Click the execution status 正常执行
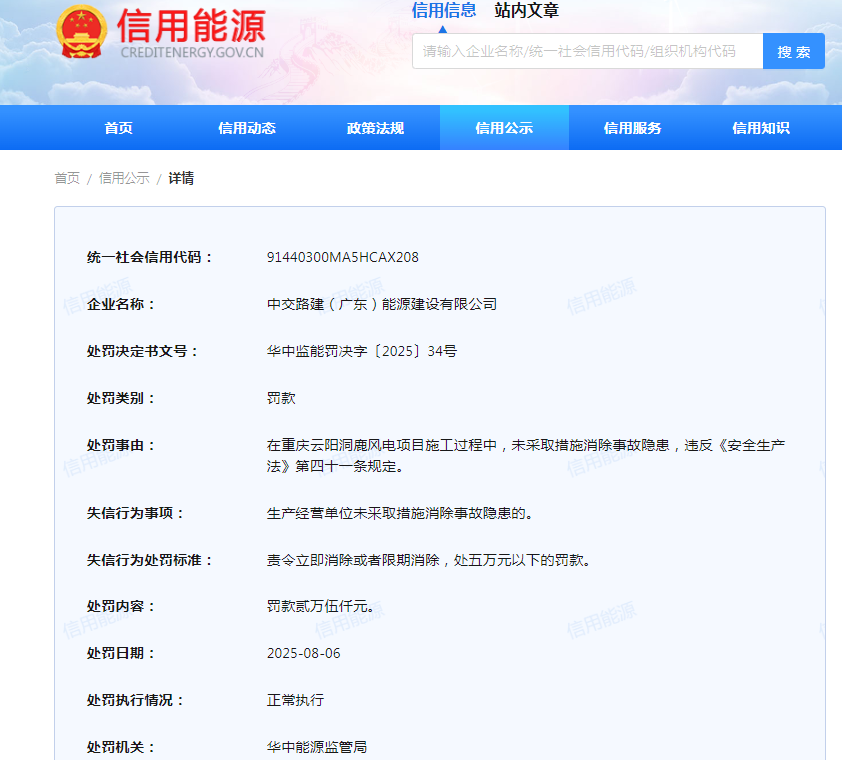Viewport: 842px width, 760px height. [295, 700]
